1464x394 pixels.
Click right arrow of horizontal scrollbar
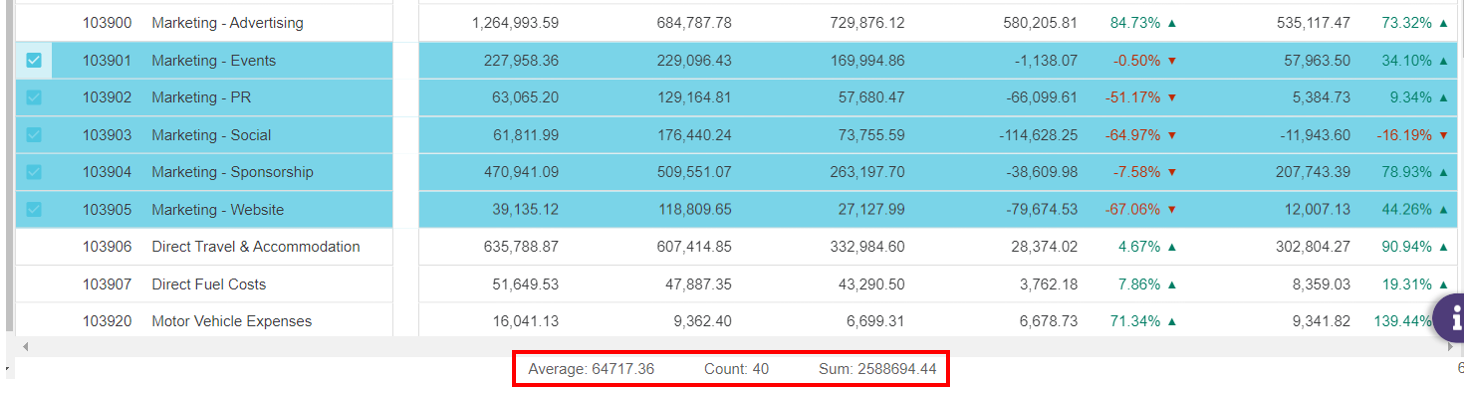(1451, 347)
